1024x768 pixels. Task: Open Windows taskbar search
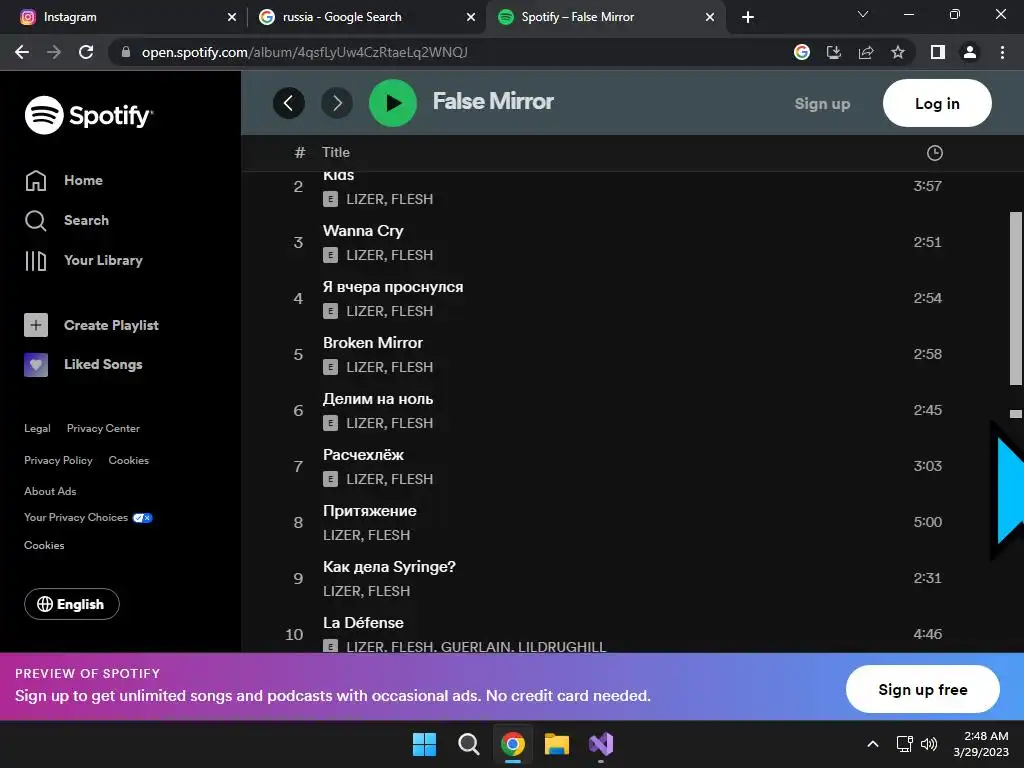(469, 744)
